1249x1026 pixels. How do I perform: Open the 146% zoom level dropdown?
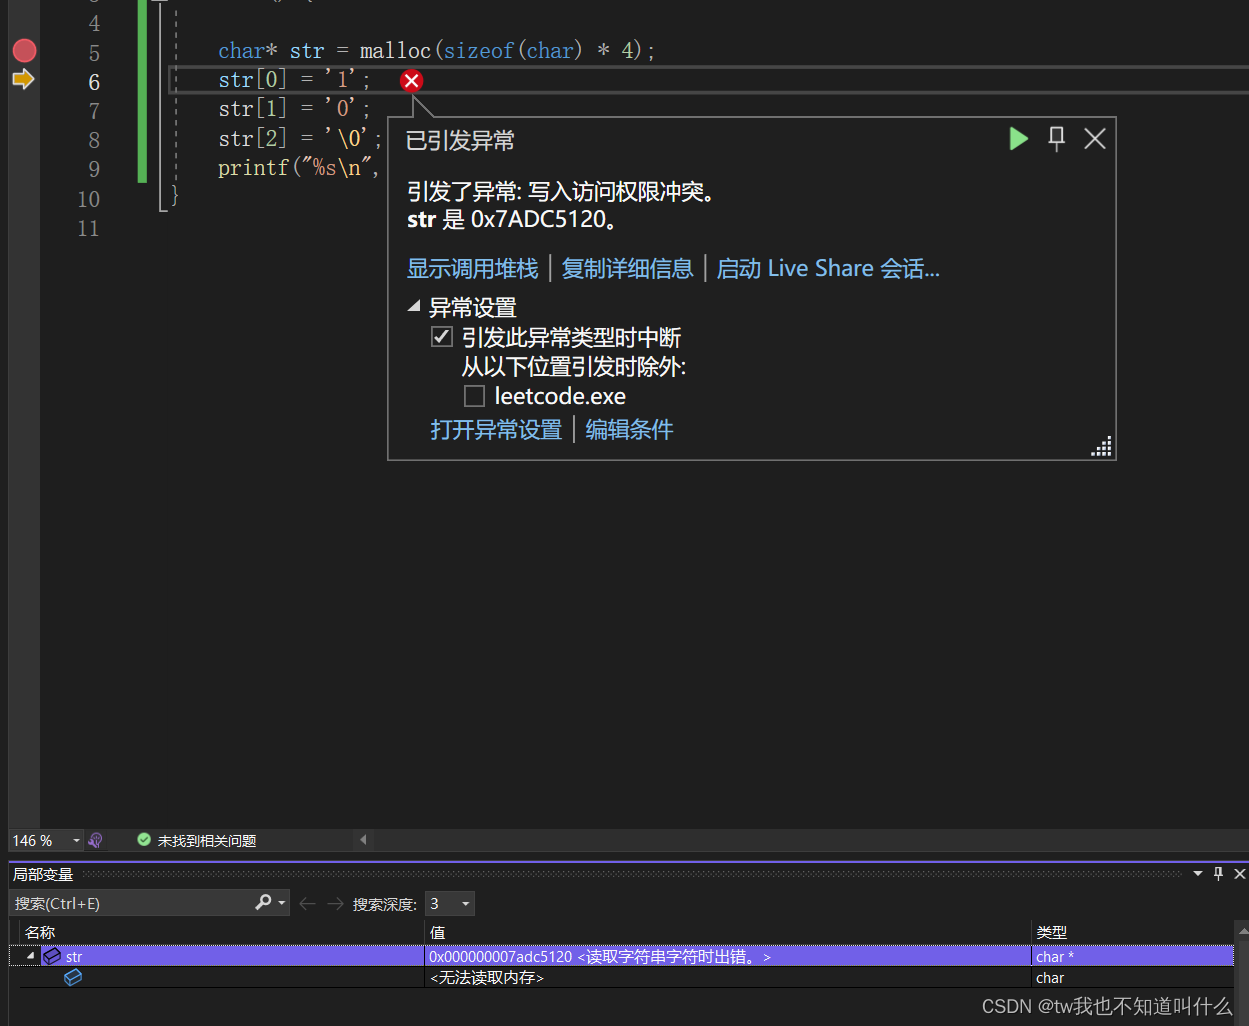pyautogui.click(x=77, y=840)
